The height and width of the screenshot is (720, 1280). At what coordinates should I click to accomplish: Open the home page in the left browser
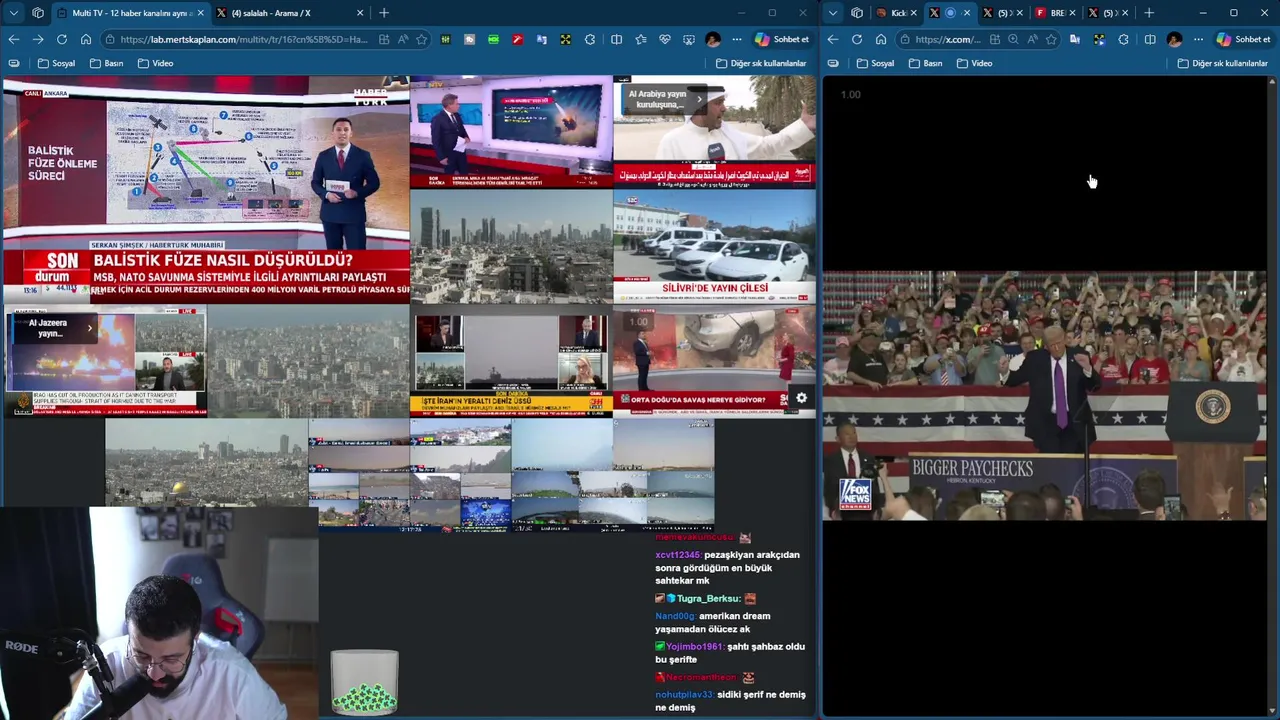[86, 39]
